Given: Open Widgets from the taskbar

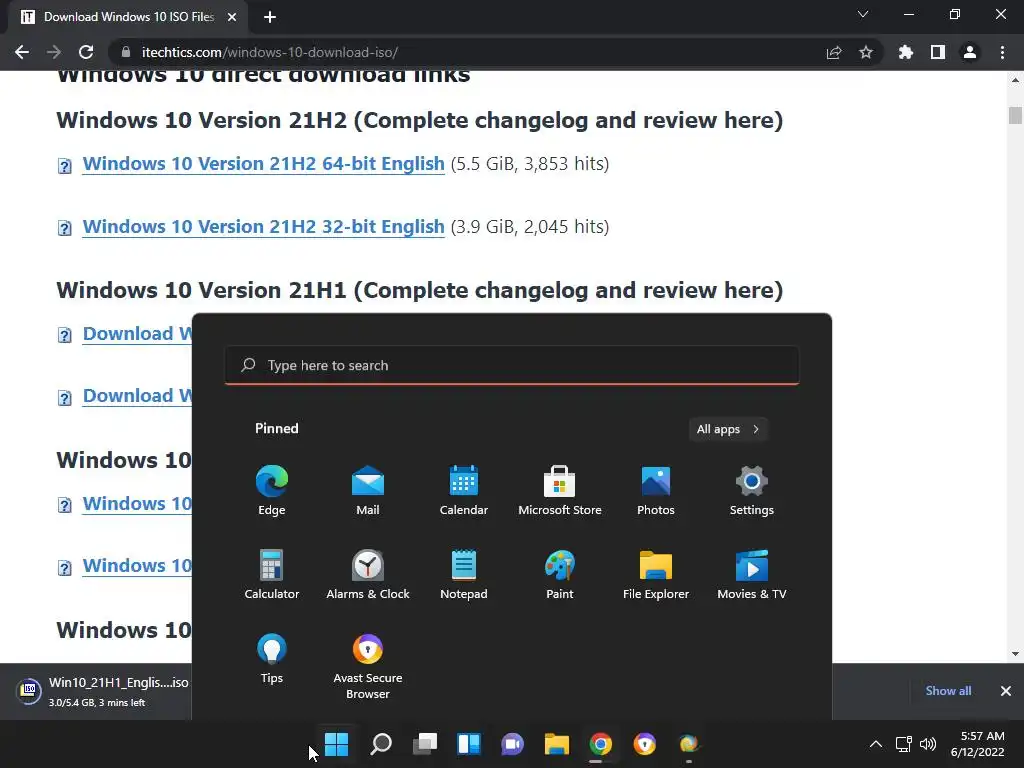Looking at the screenshot, I should [x=468, y=744].
